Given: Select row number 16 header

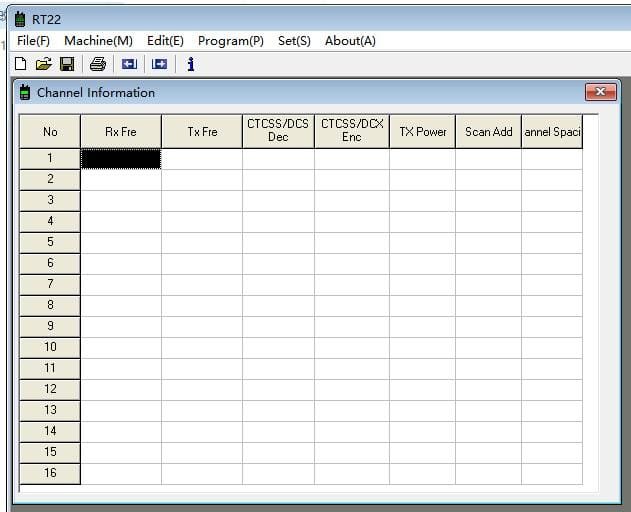Looking at the screenshot, I should coord(50,473).
